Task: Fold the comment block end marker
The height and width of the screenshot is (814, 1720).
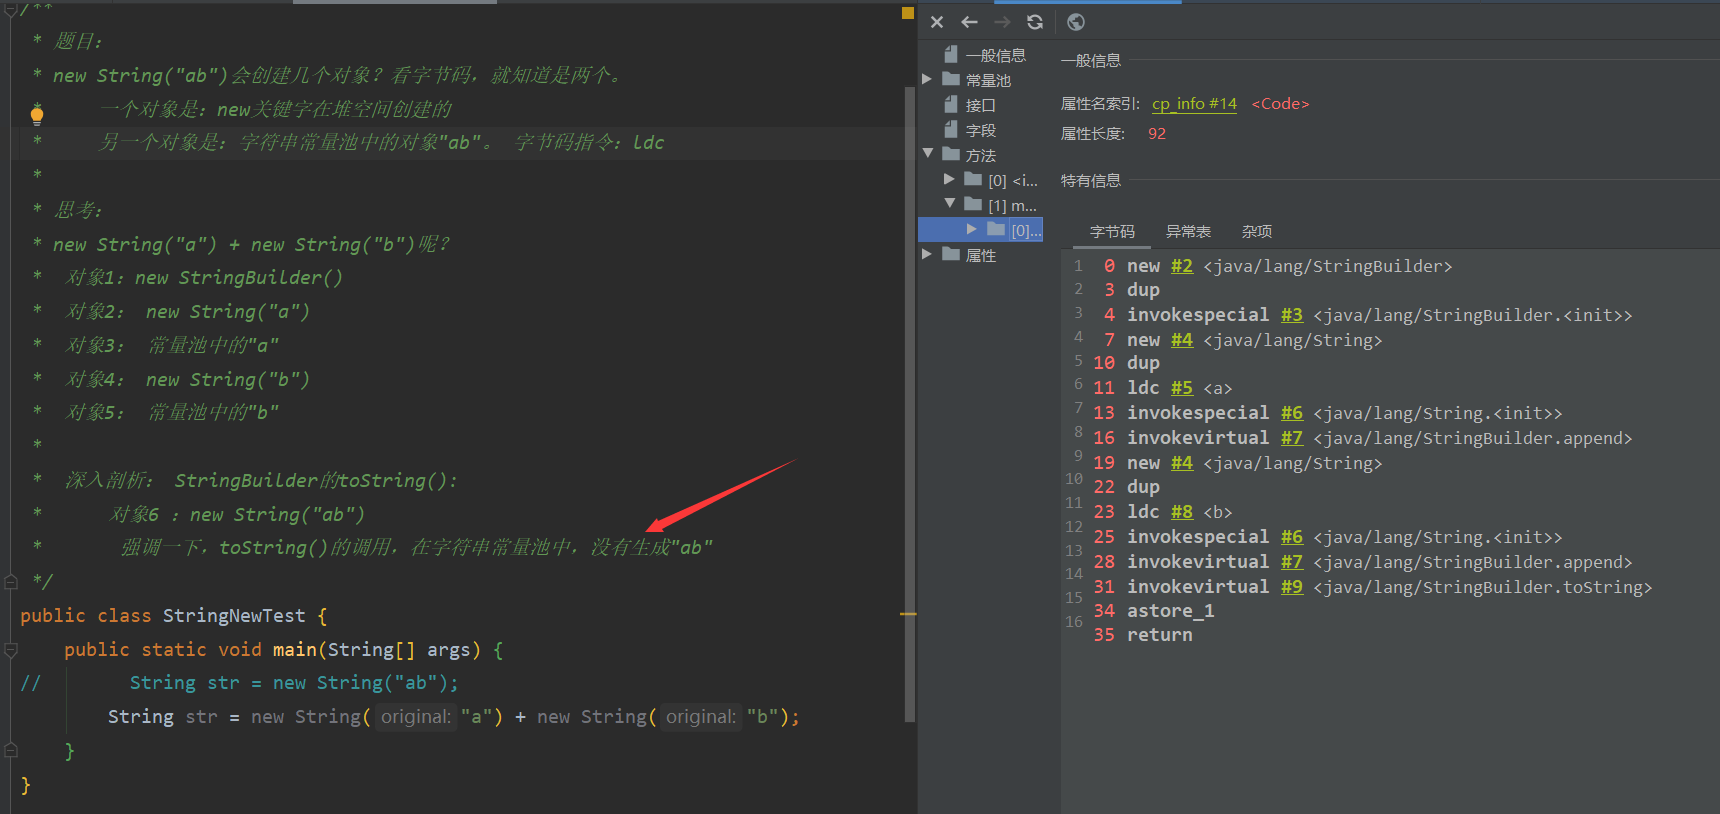Action: click(11, 581)
